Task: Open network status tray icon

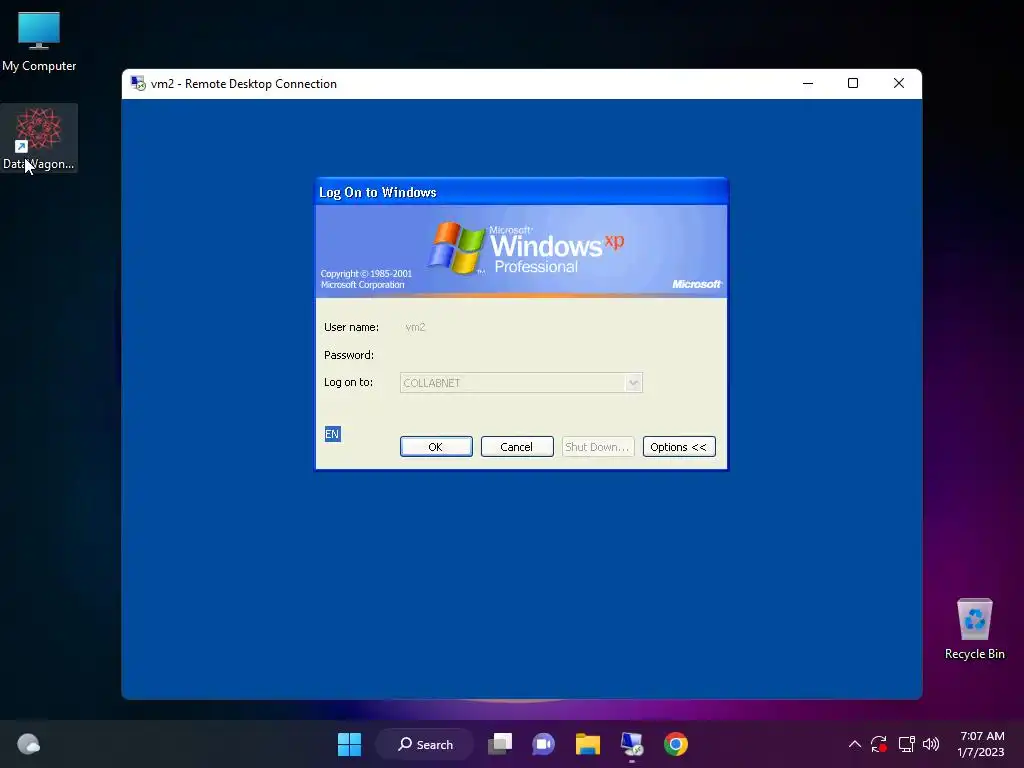Action: click(906, 744)
